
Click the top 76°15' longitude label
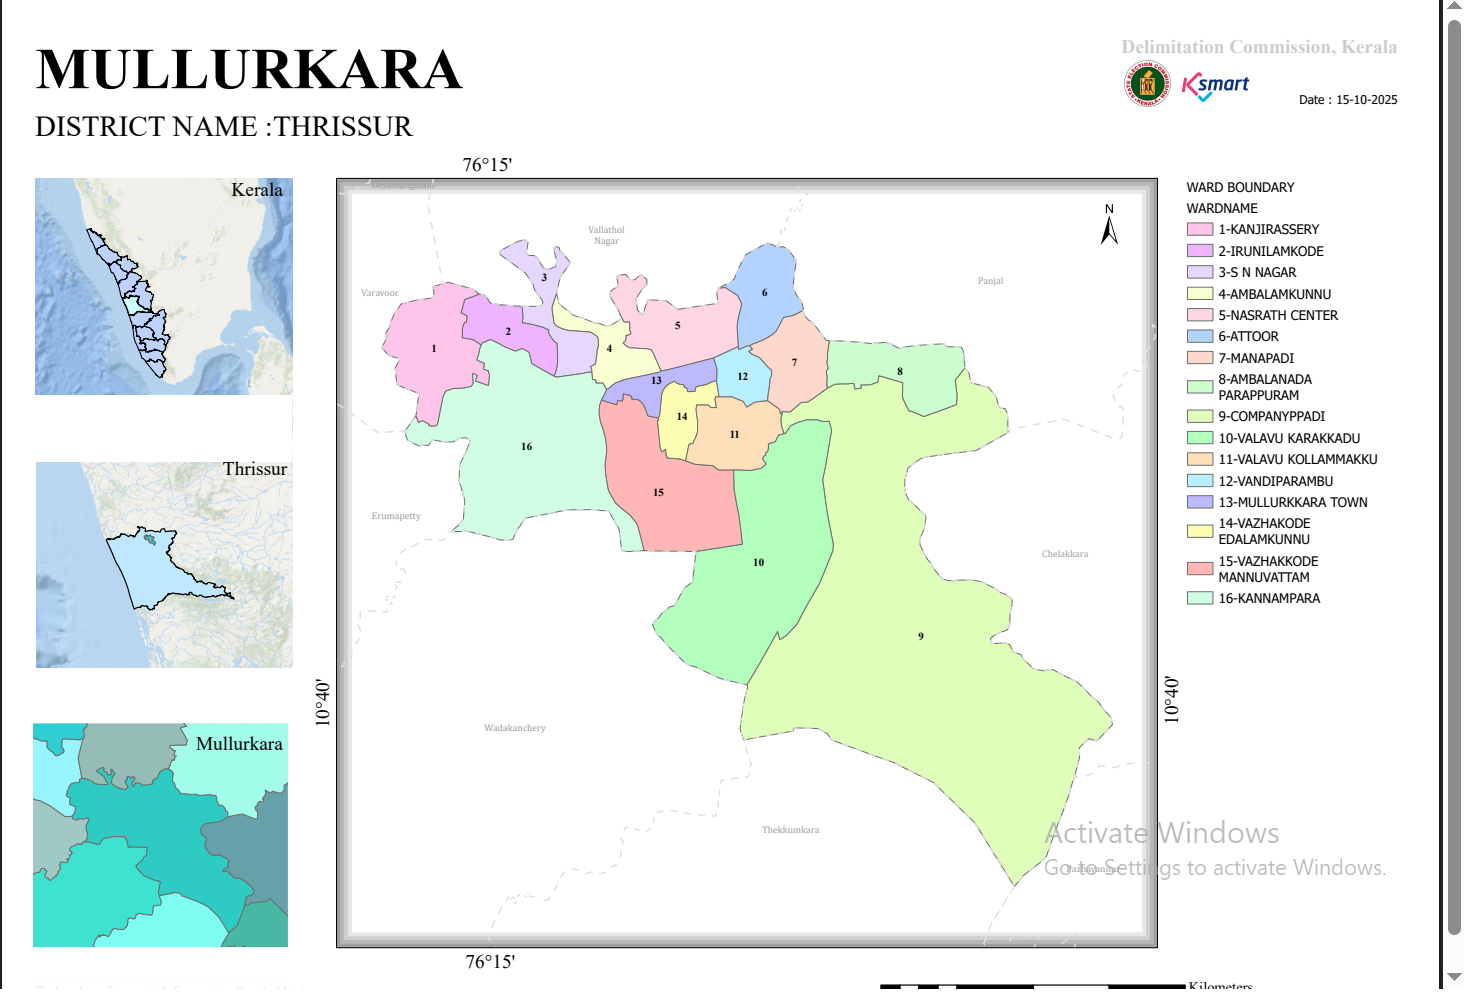[x=487, y=165]
